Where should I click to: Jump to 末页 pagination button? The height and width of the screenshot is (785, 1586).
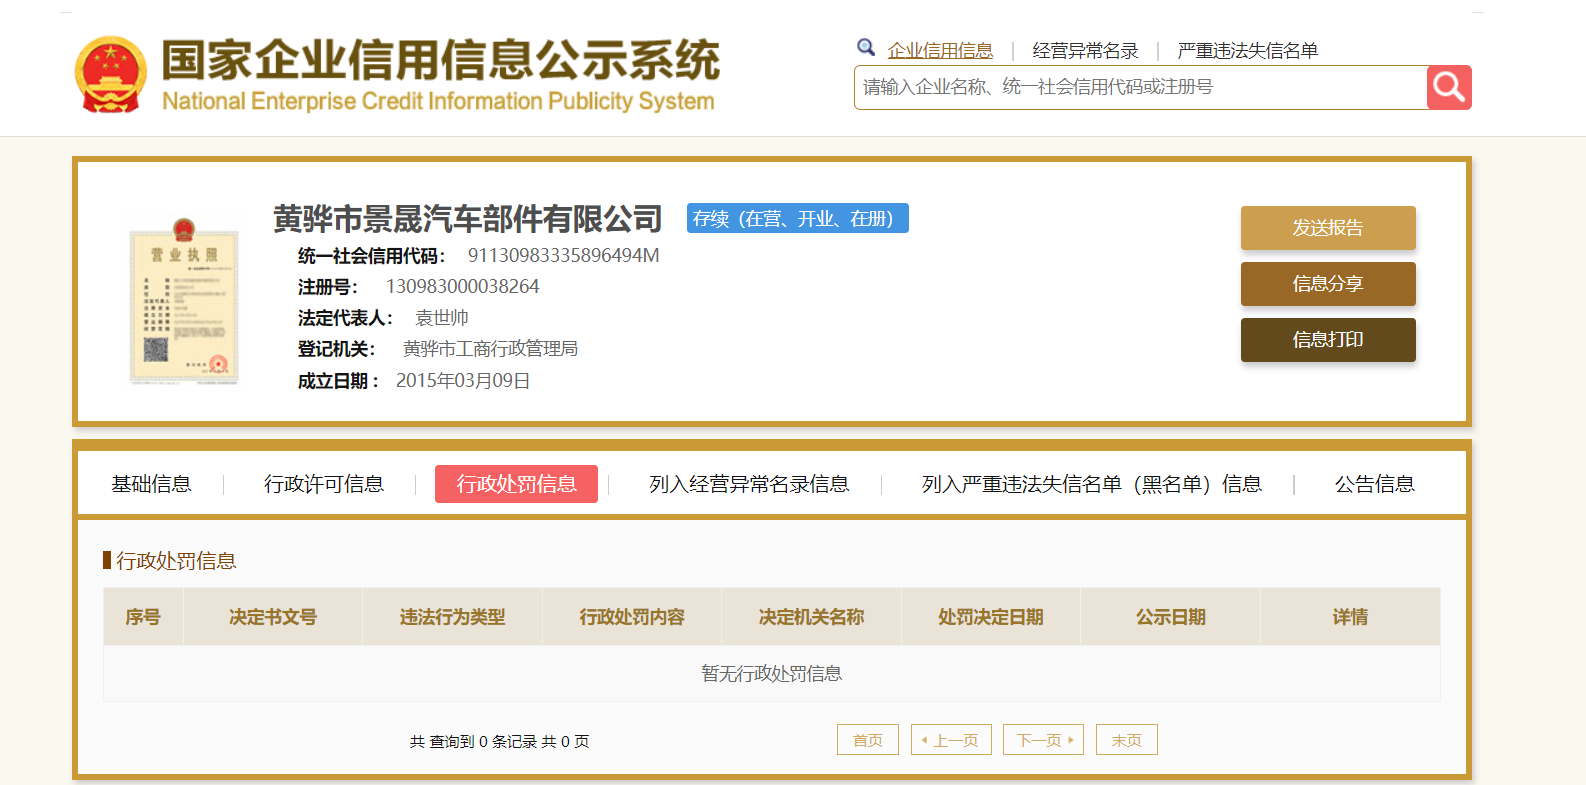[x=1127, y=740]
